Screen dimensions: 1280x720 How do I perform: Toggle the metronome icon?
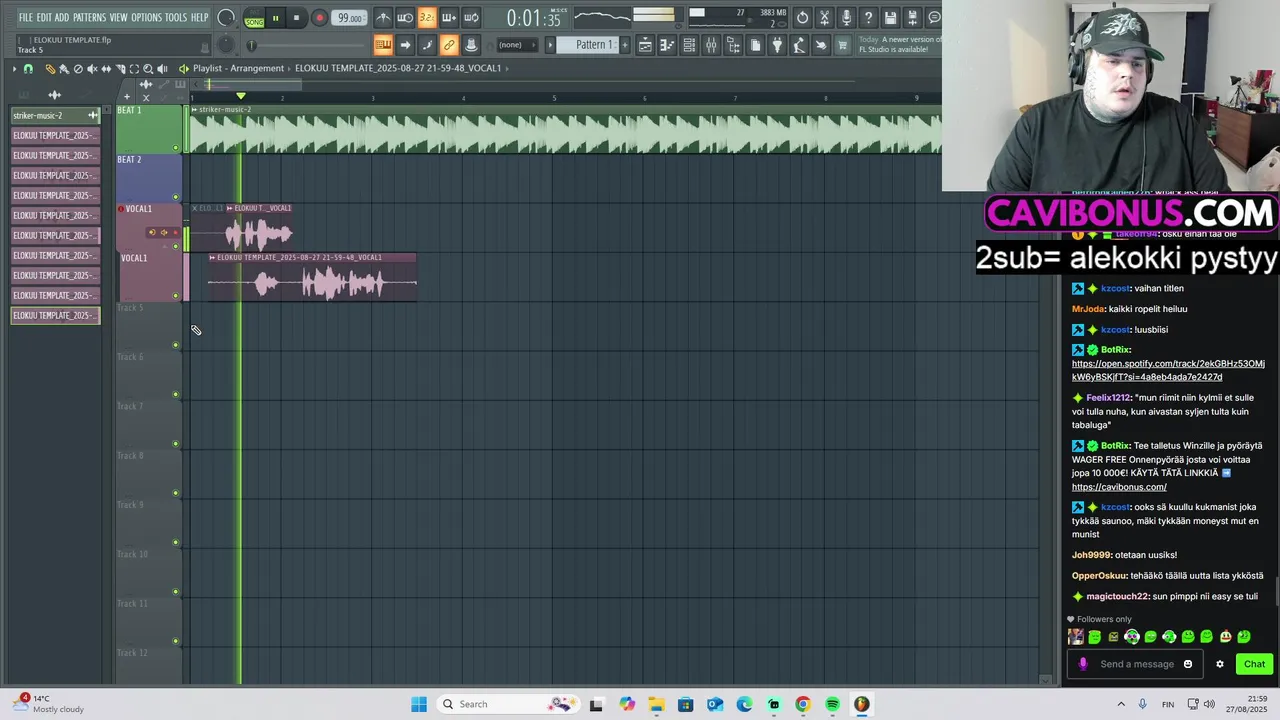(x=383, y=18)
